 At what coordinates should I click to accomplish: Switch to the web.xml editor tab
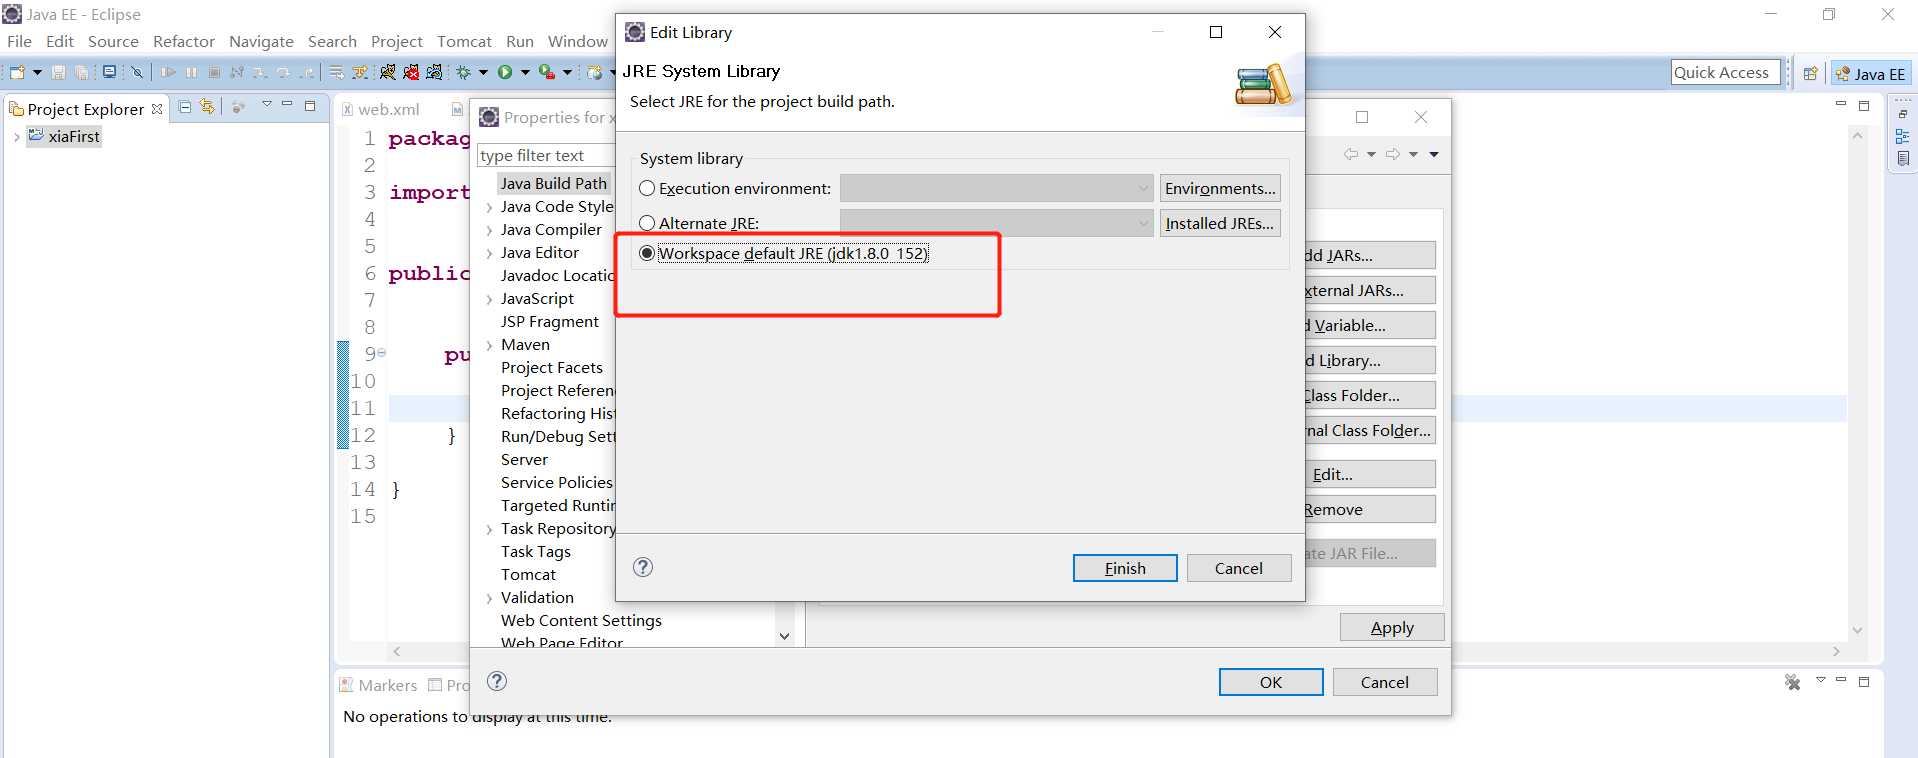380,109
